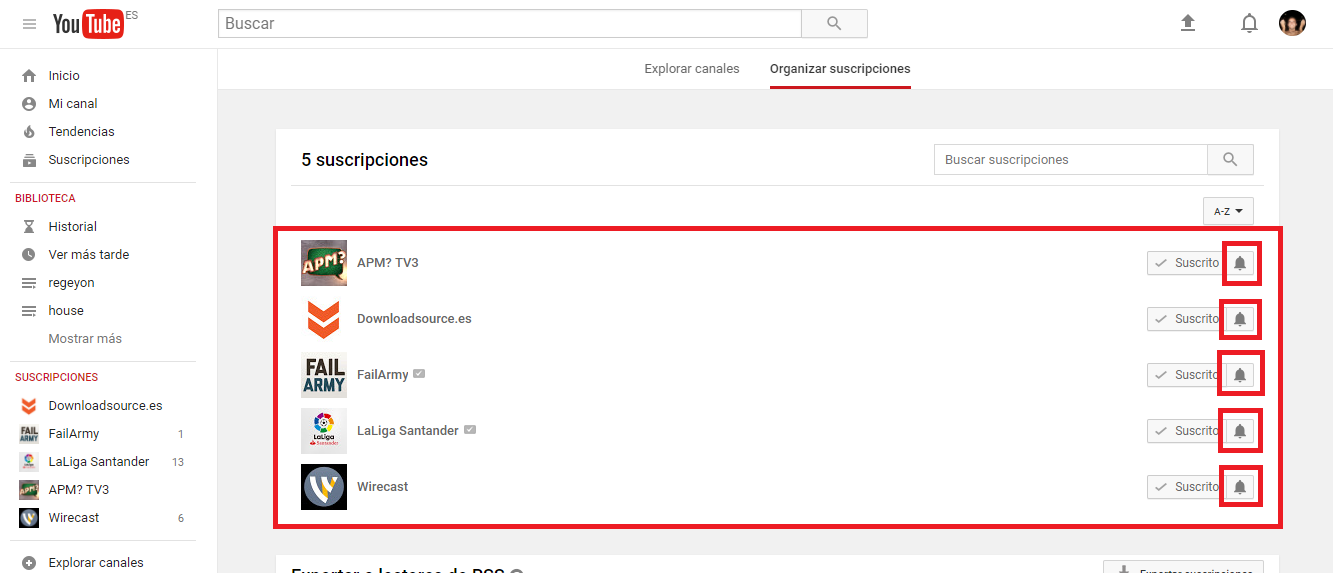
Task: Toggle notification bell for APM? TV3
Action: click(x=1240, y=263)
